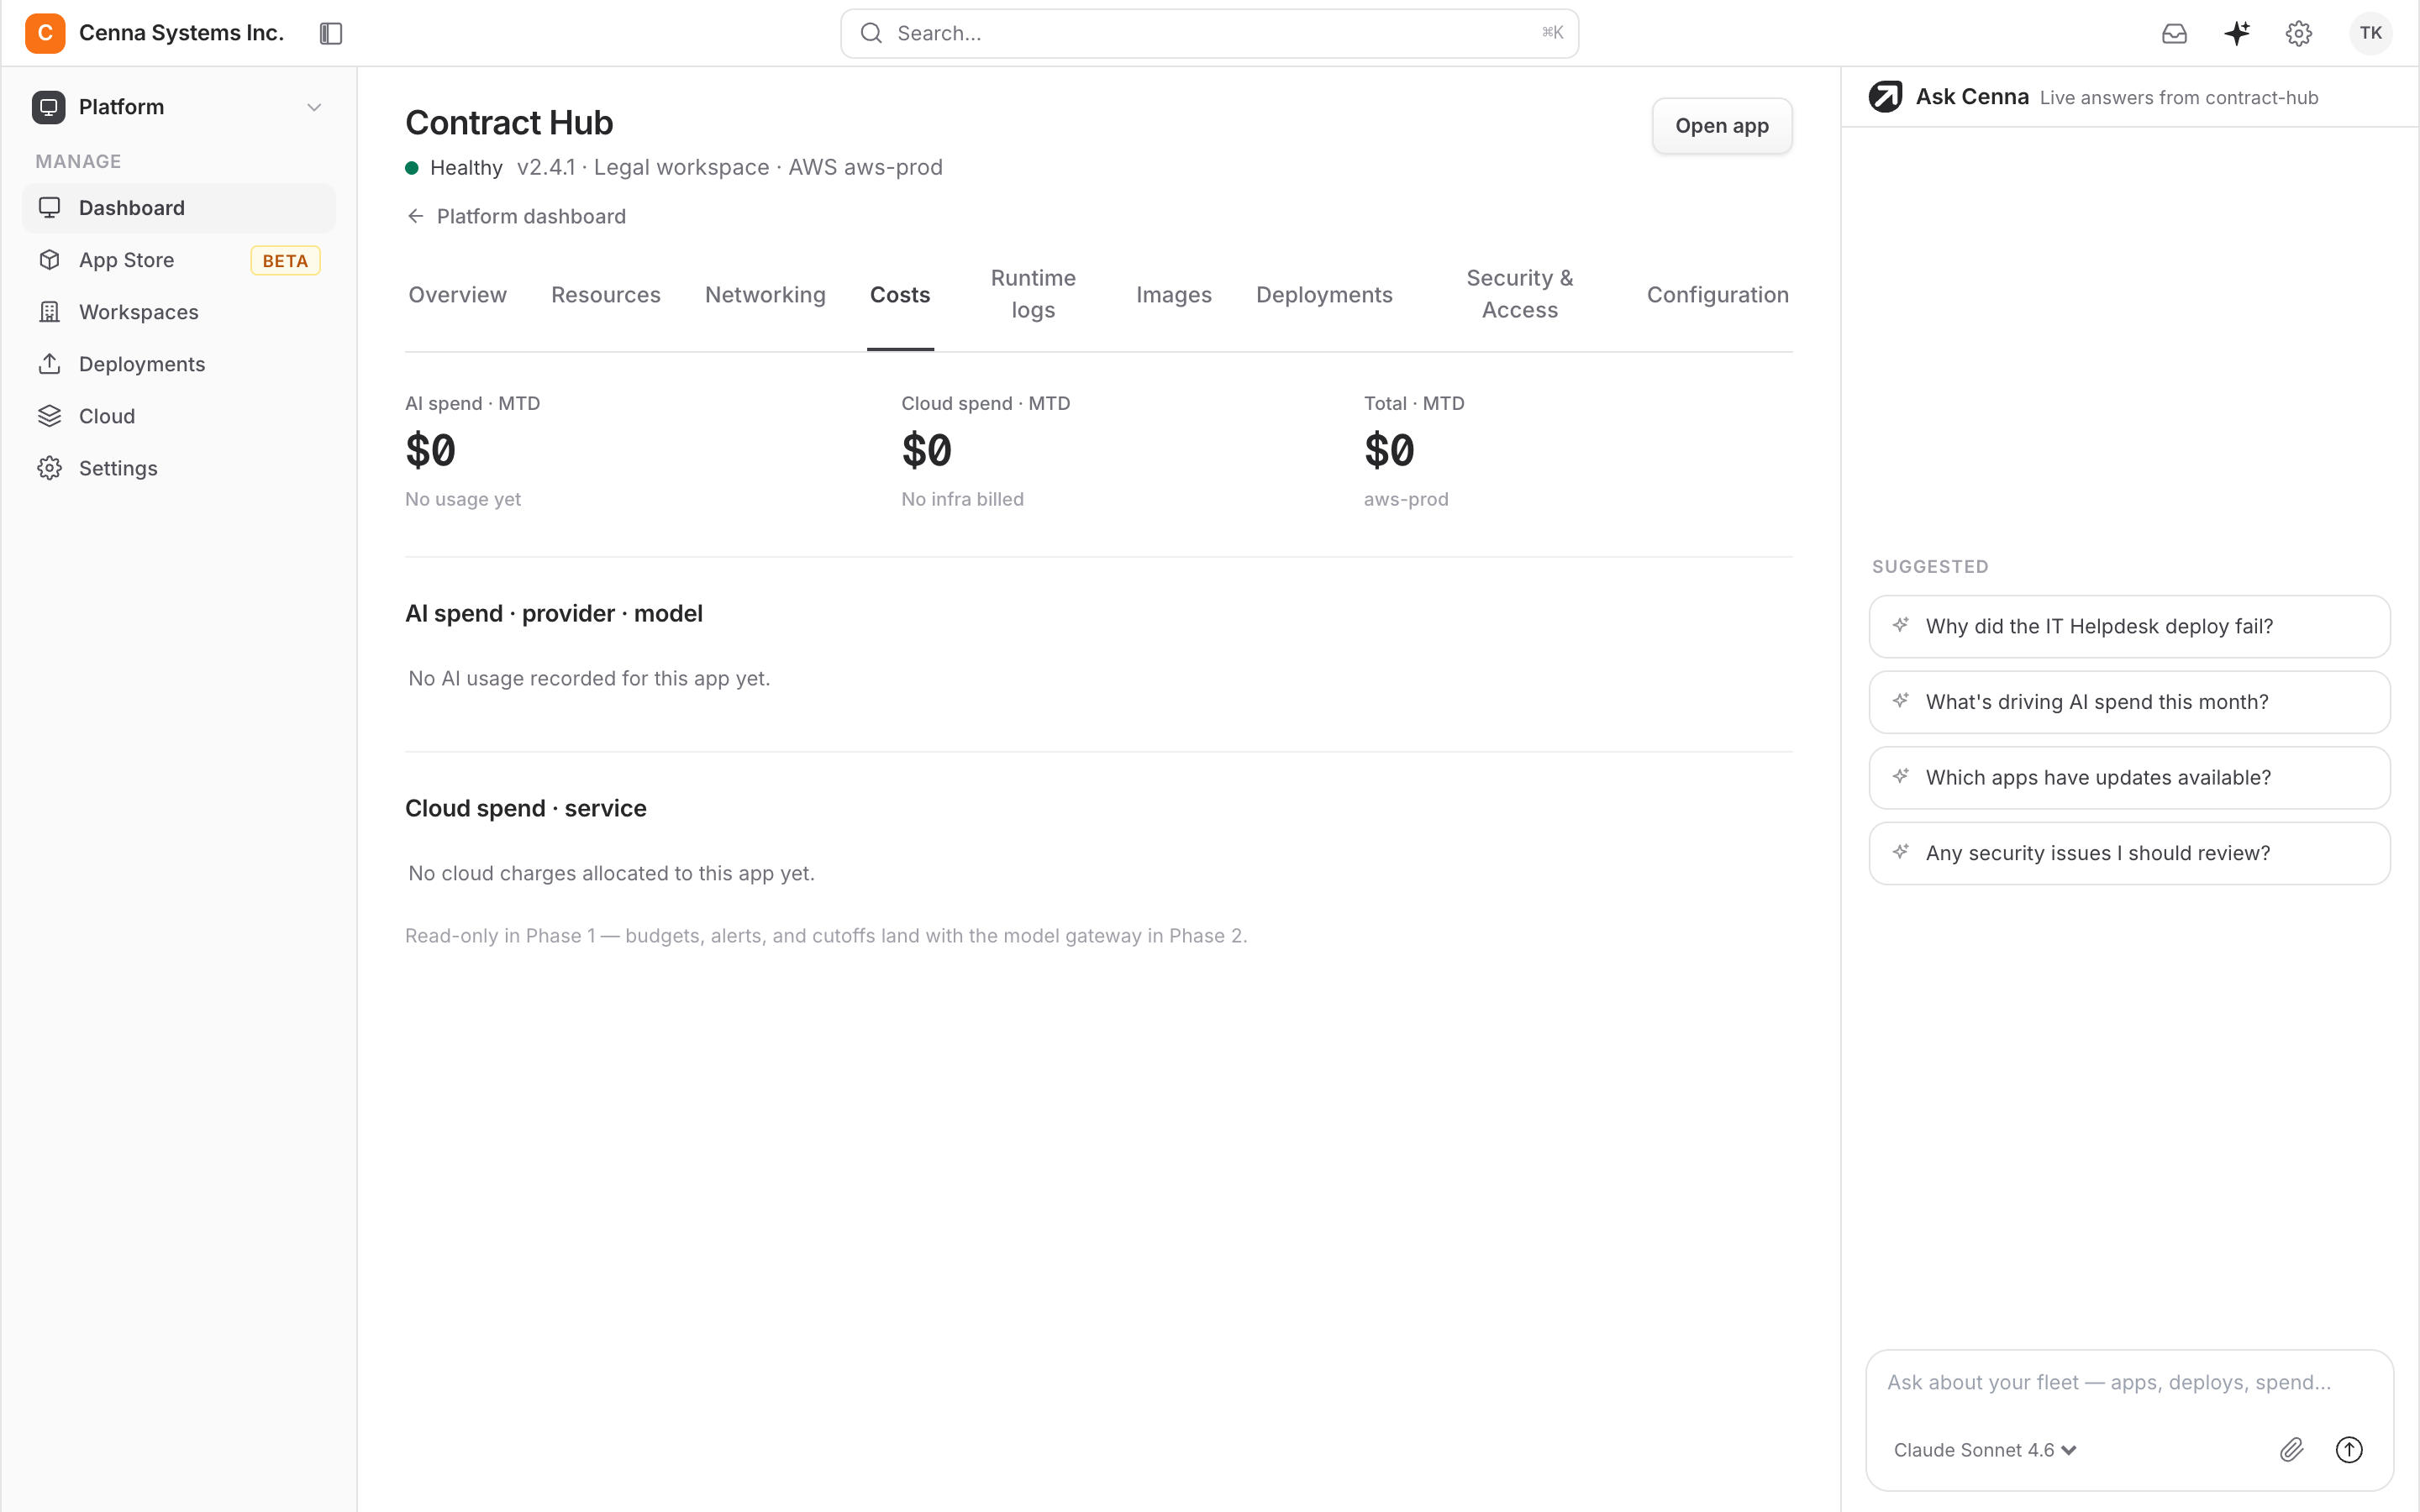Image resolution: width=2420 pixels, height=1512 pixels.
Task: Open the Runtime logs tab
Action: coord(1033,294)
